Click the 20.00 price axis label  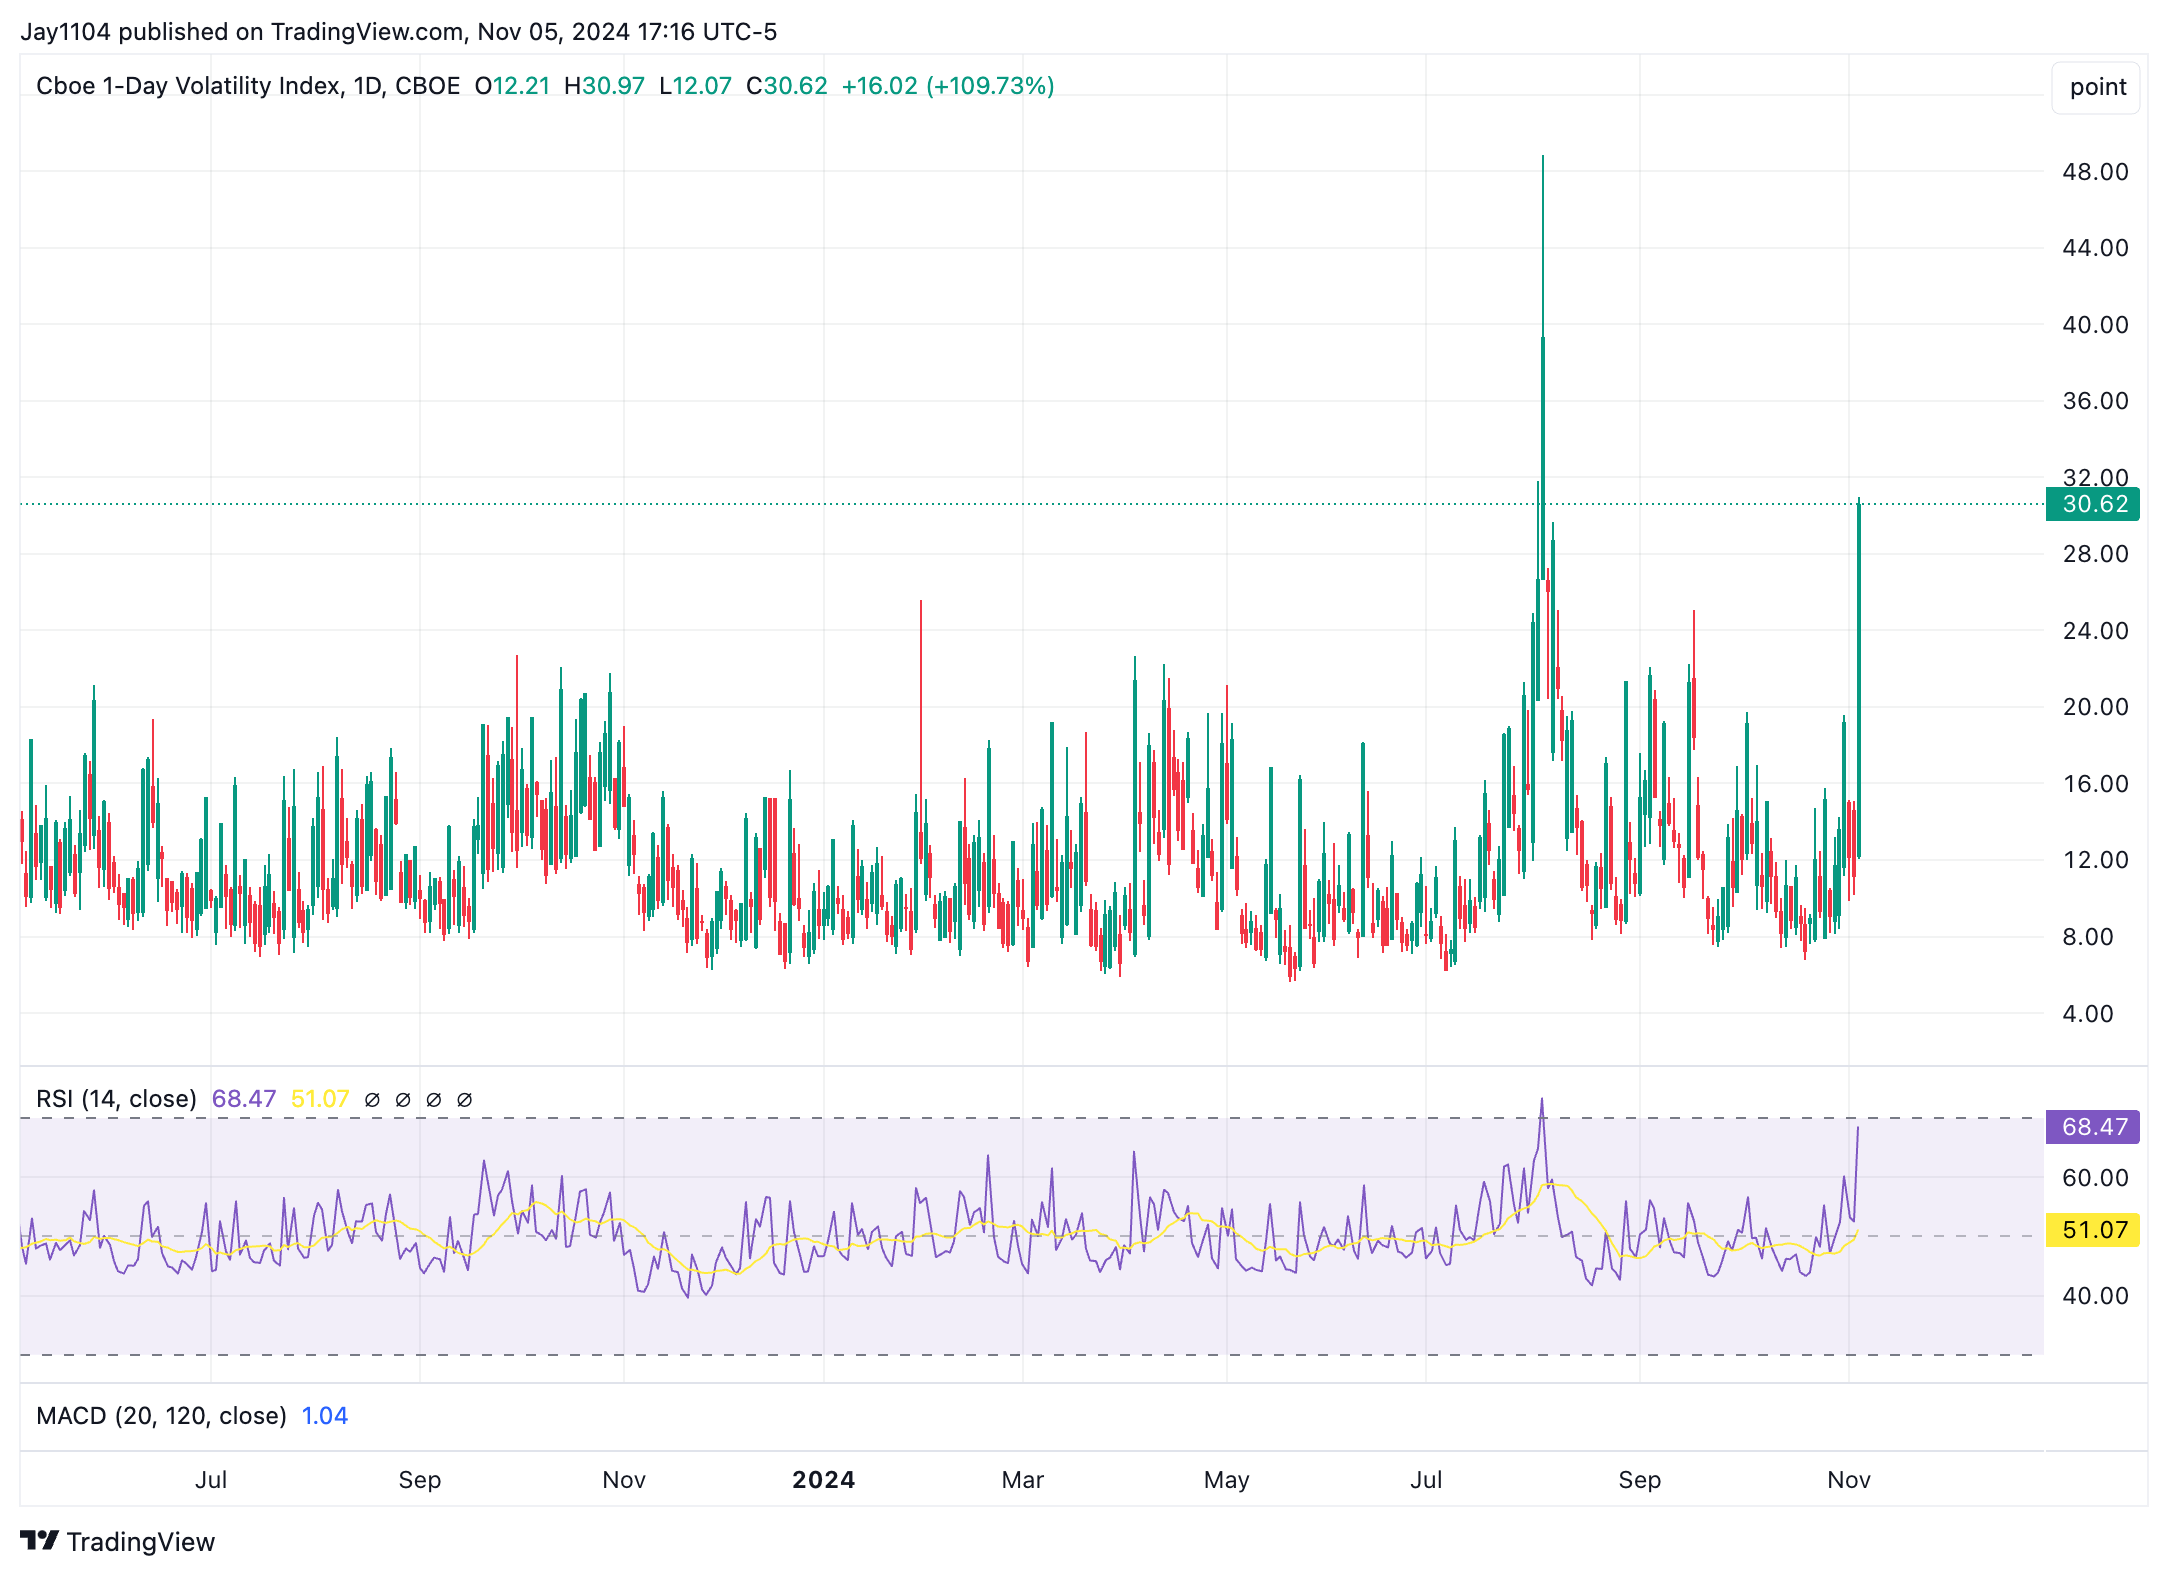[x=2095, y=707]
